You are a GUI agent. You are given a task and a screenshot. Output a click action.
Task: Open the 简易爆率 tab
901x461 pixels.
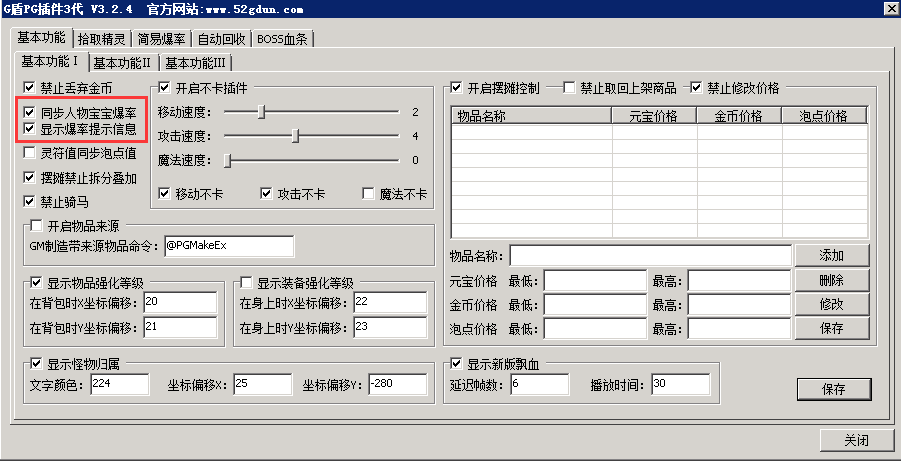tap(161, 39)
